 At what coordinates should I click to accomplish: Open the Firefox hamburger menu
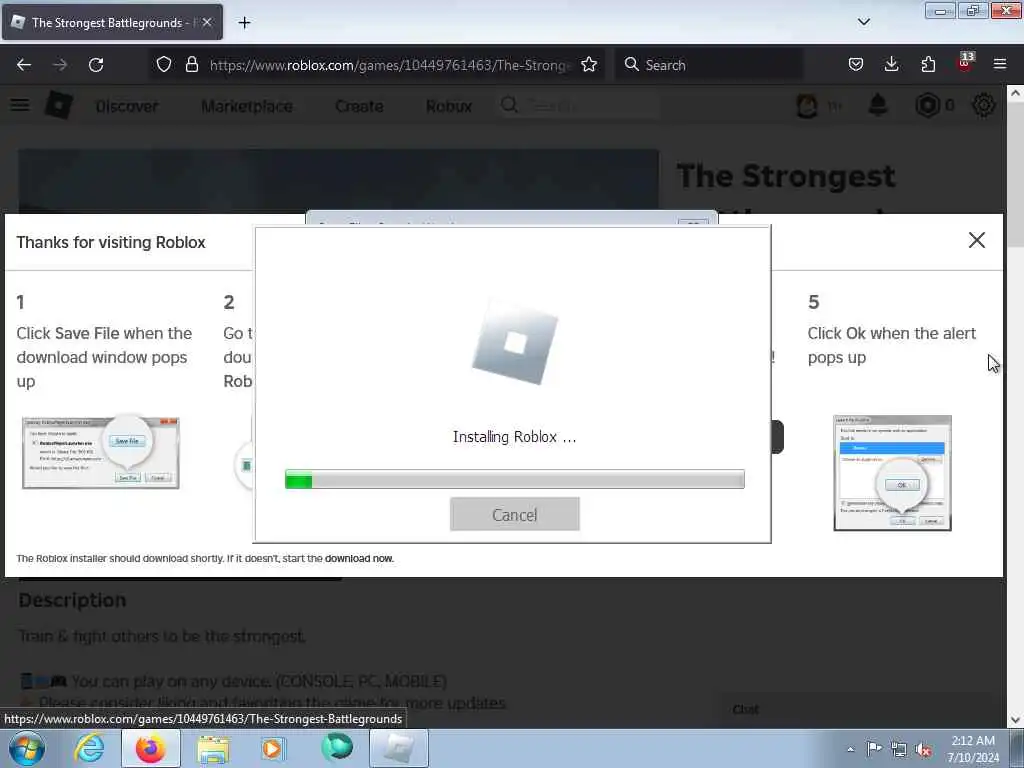(x=1000, y=65)
